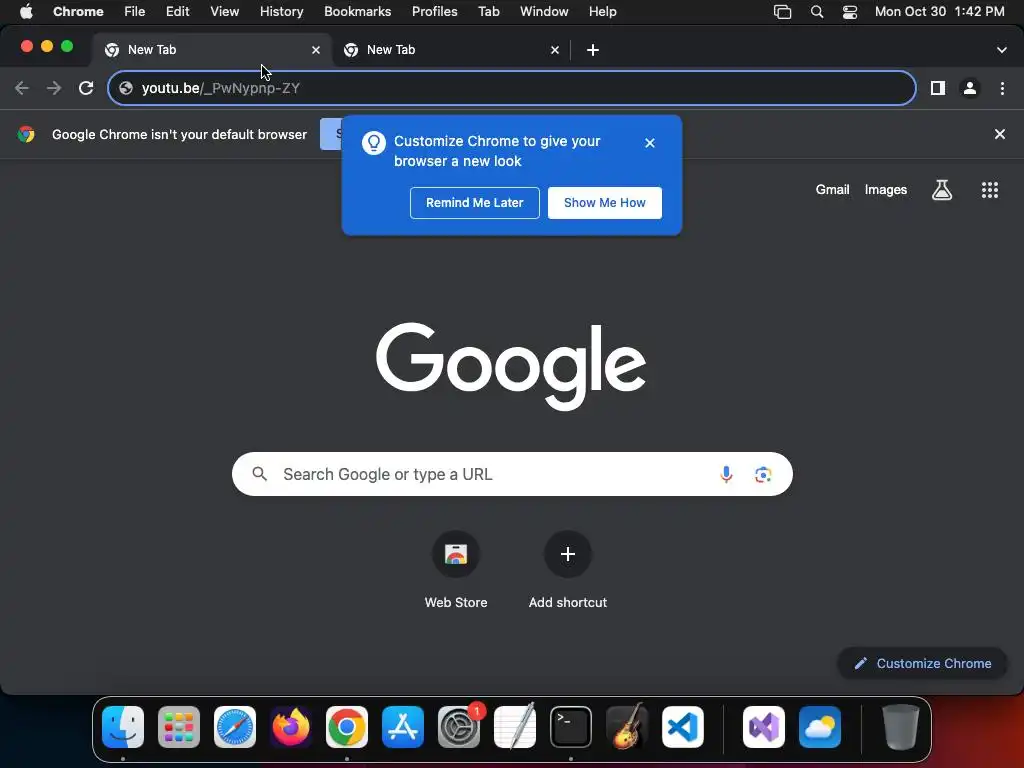Screen dimensions: 1024x768
Task: Open Firefox from the Dock
Action: click(291, 727)
